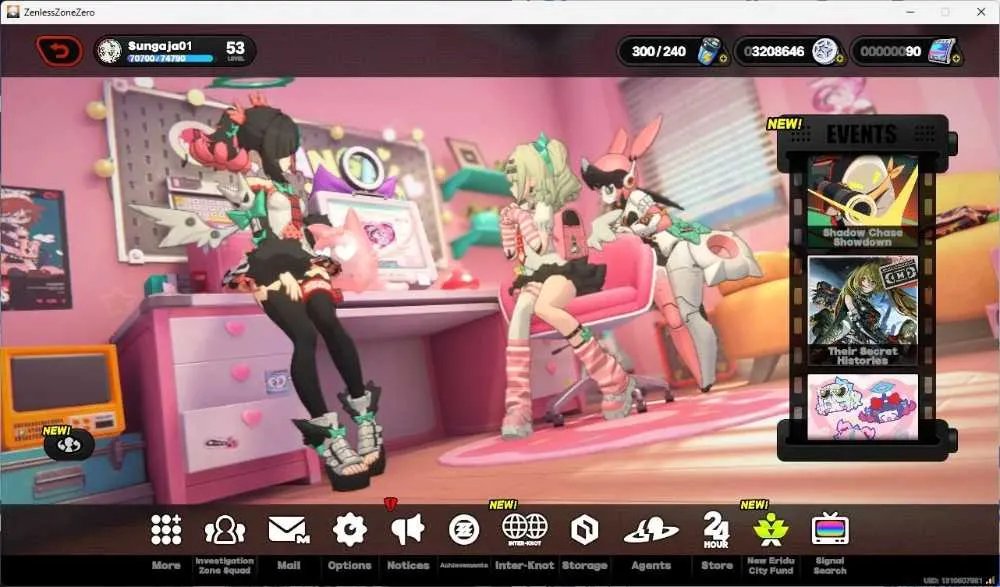Open the Shadow Chase Showdown event

[x=862, y=201]
